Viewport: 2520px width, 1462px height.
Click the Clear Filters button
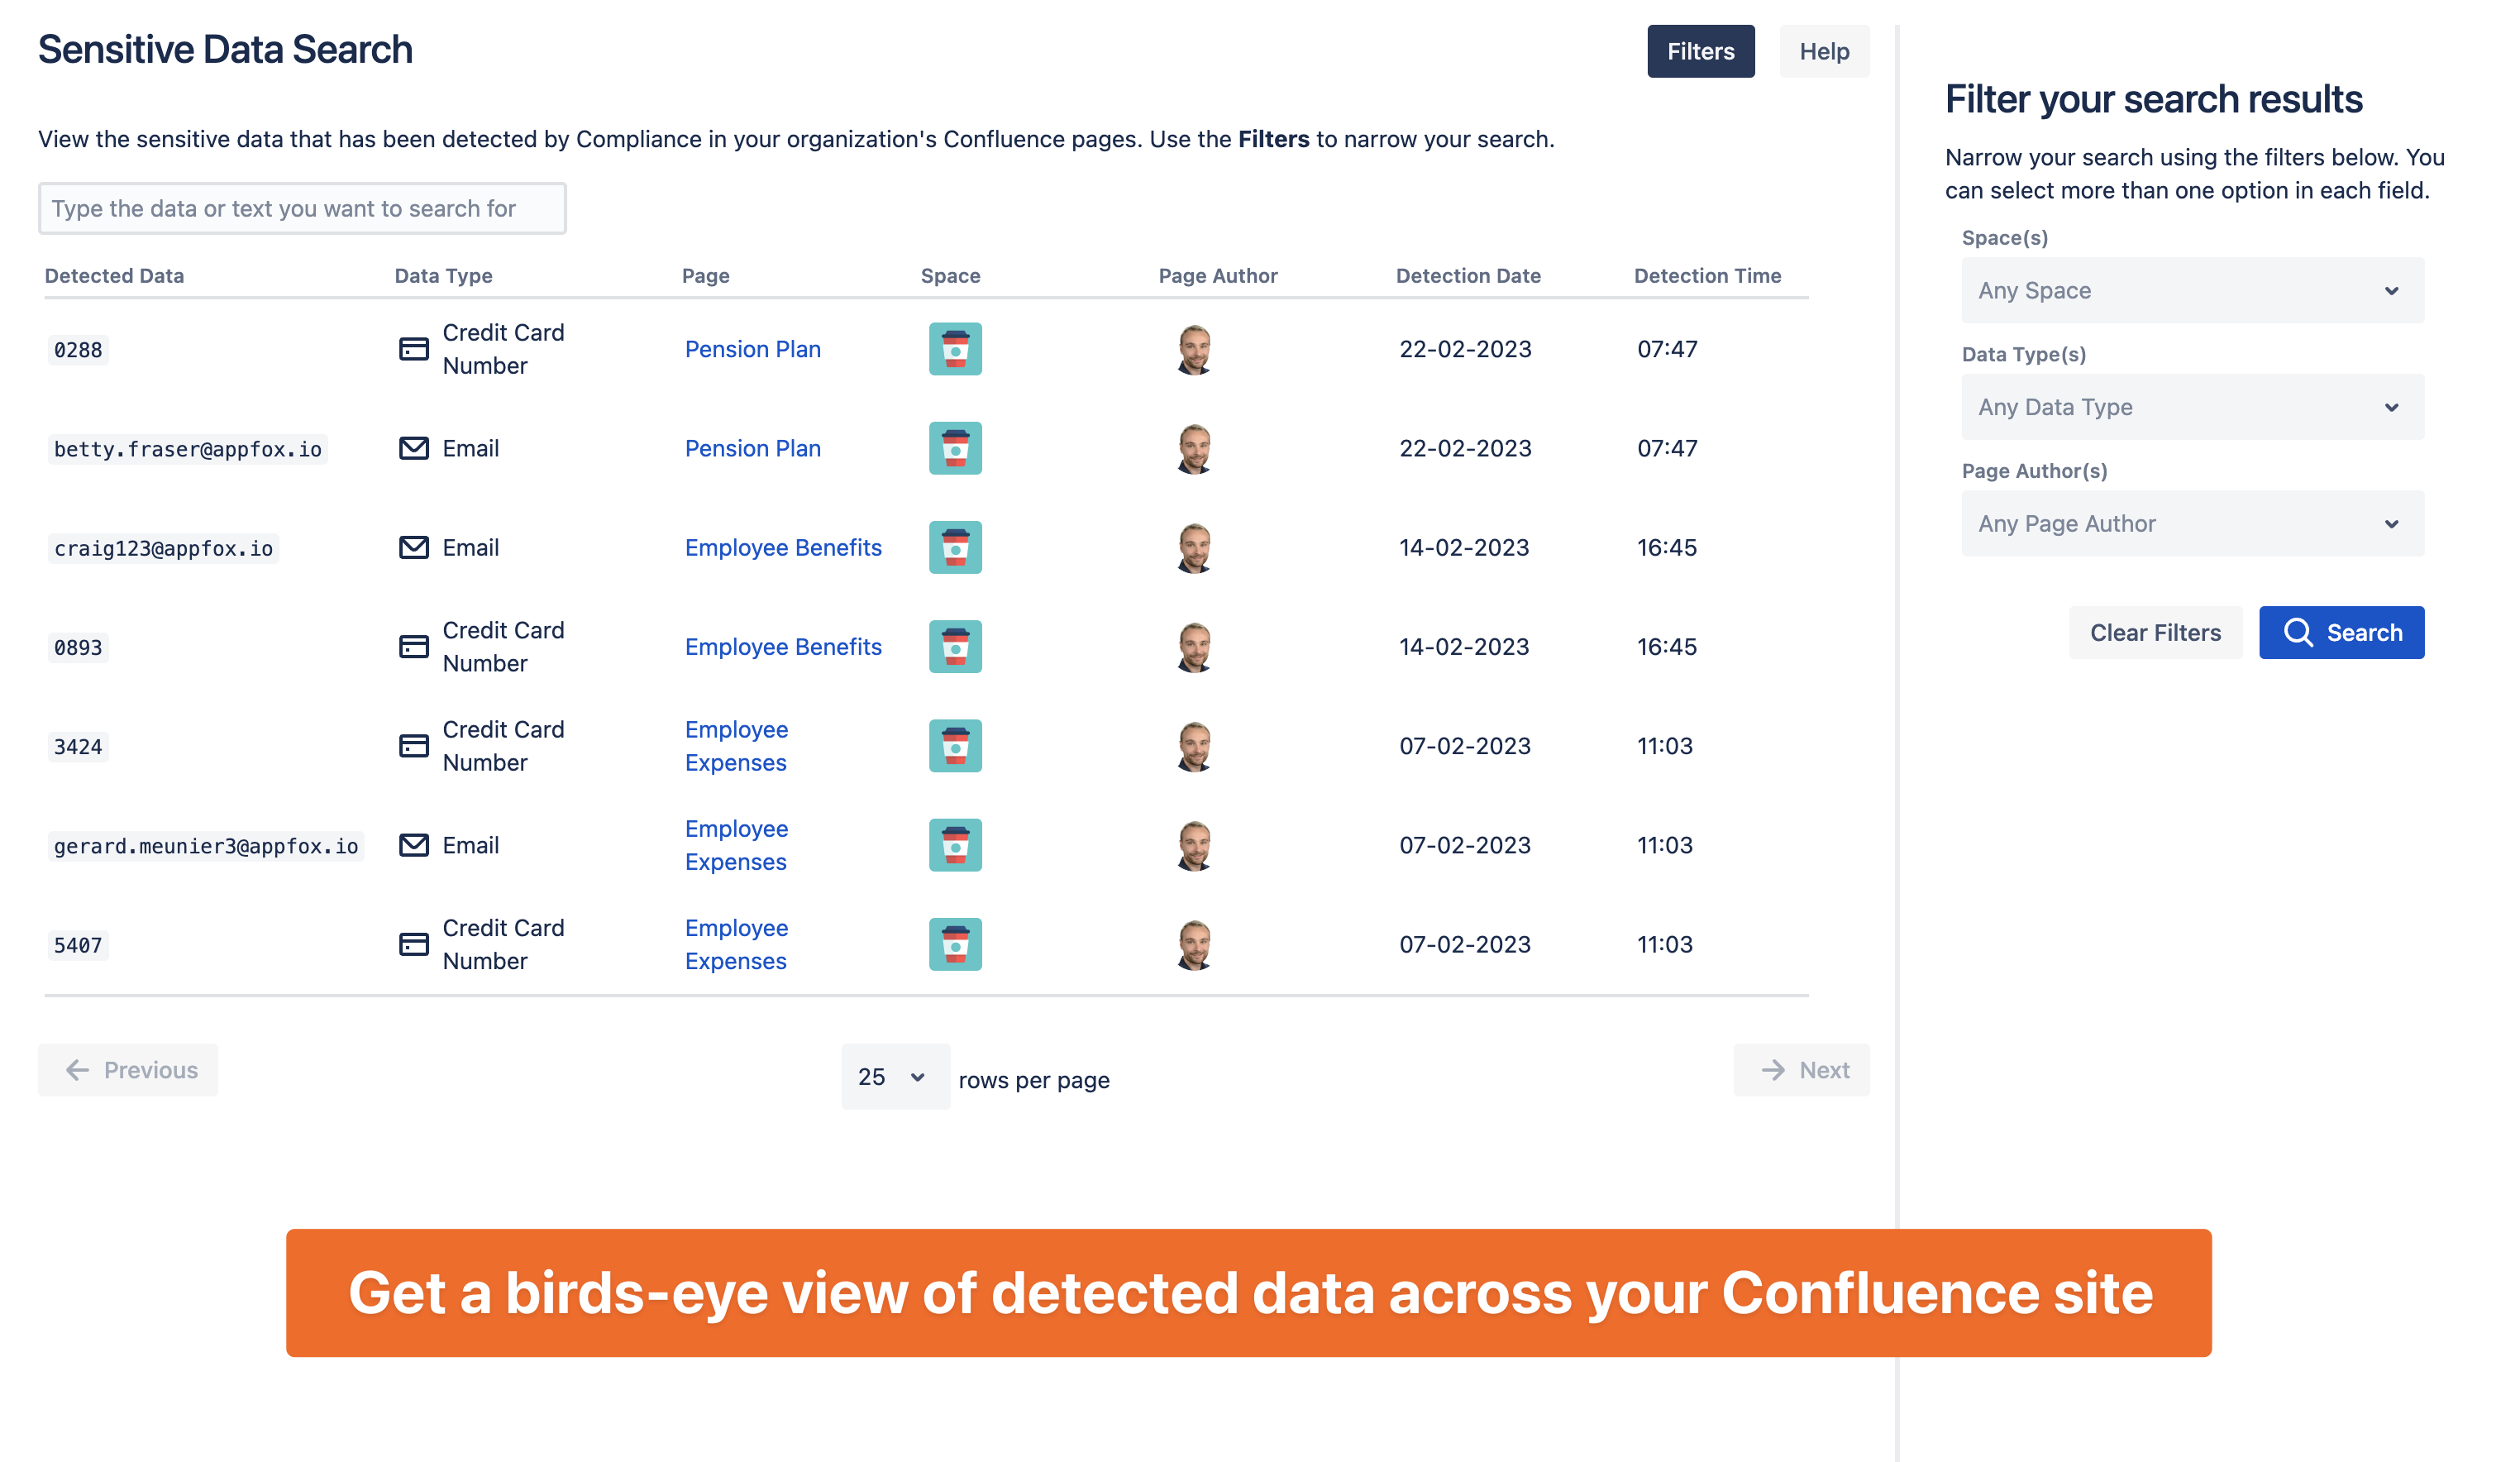[x=2155, y=632]
